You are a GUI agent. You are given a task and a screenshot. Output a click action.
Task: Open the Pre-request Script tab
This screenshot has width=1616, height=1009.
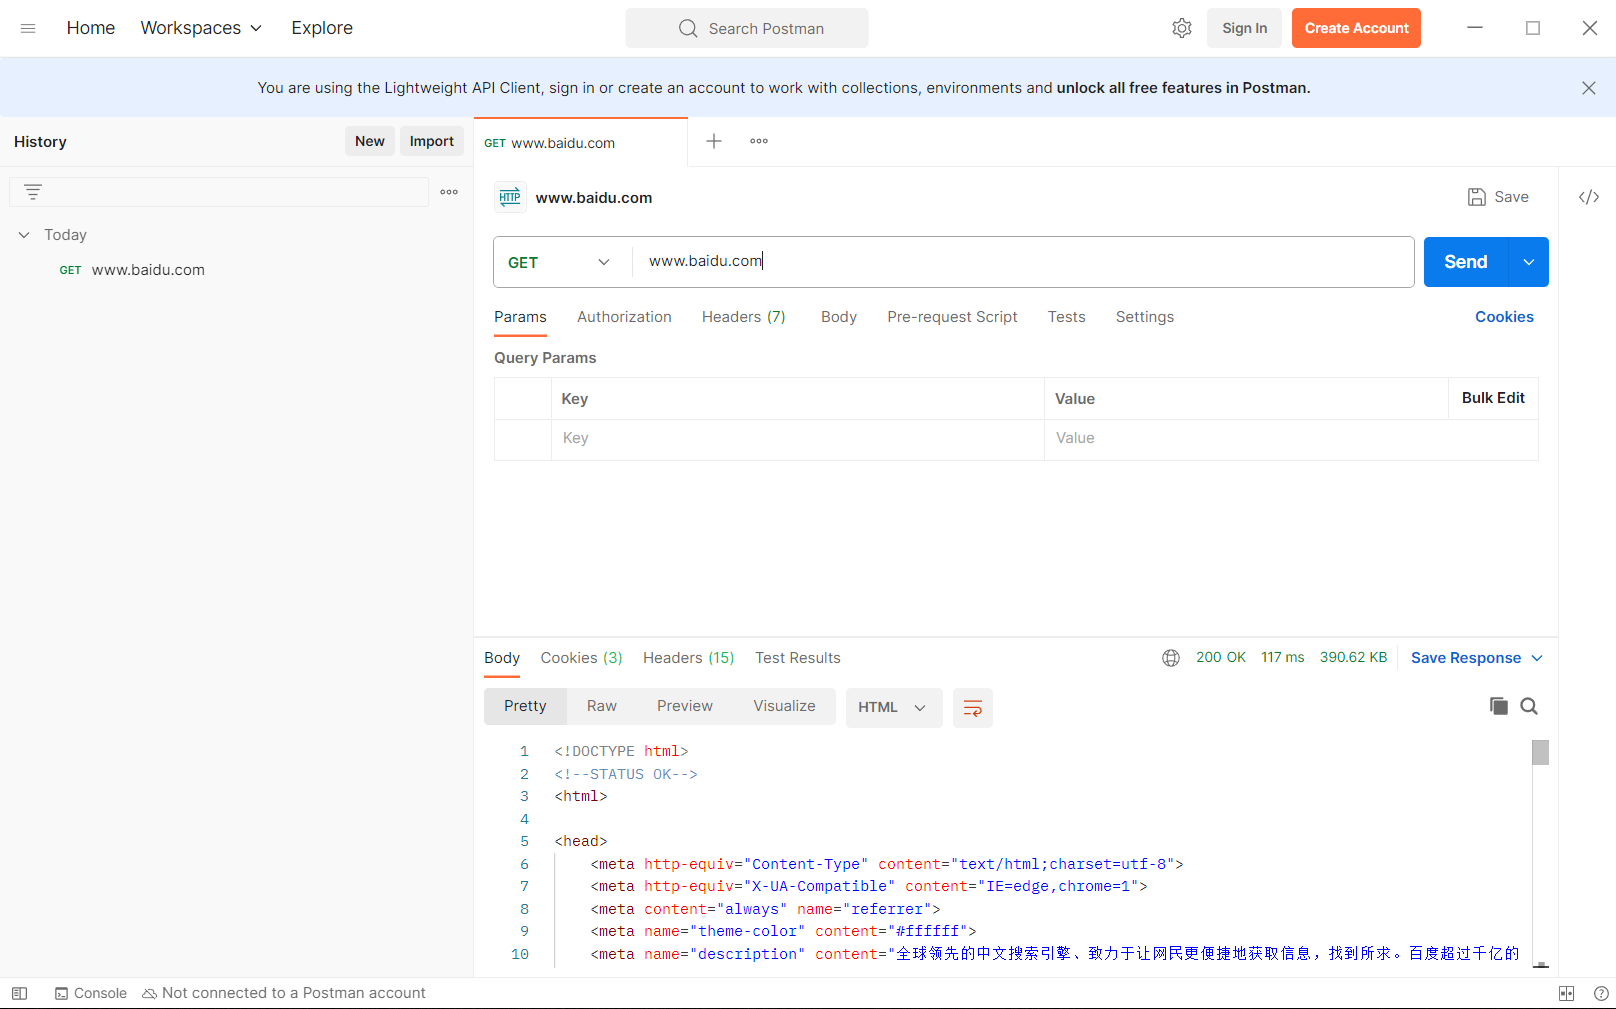pyautogui.click(x=952, y=317)
